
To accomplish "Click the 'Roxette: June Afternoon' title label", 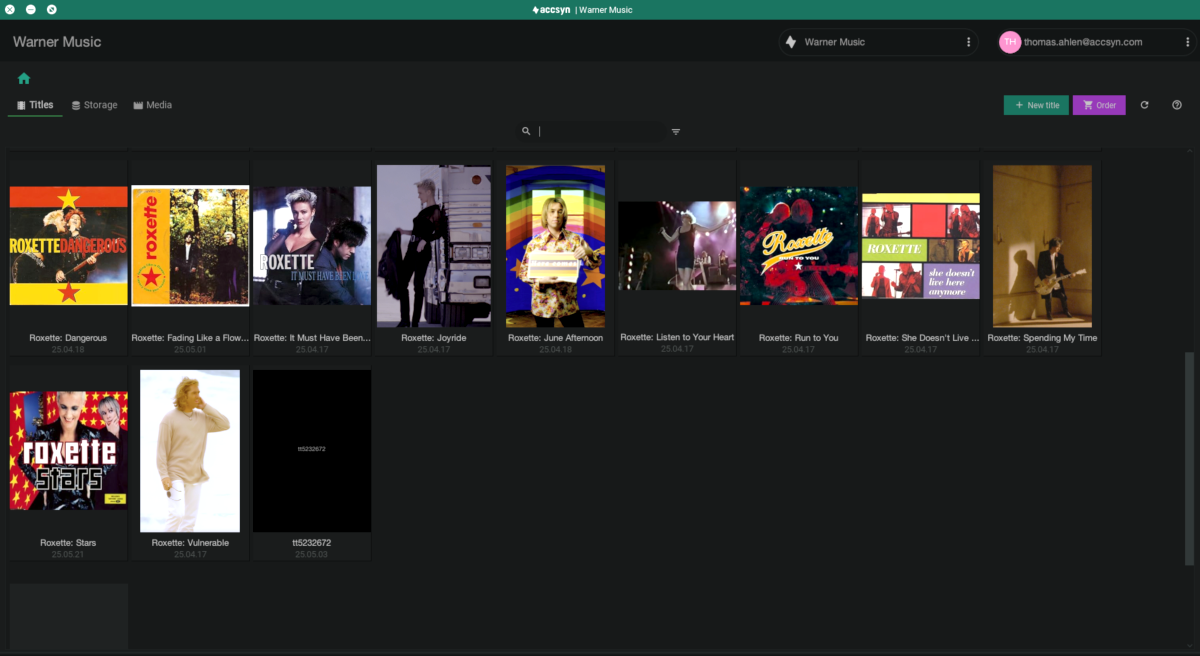I will pyautogui.click(x=556, y=338).
